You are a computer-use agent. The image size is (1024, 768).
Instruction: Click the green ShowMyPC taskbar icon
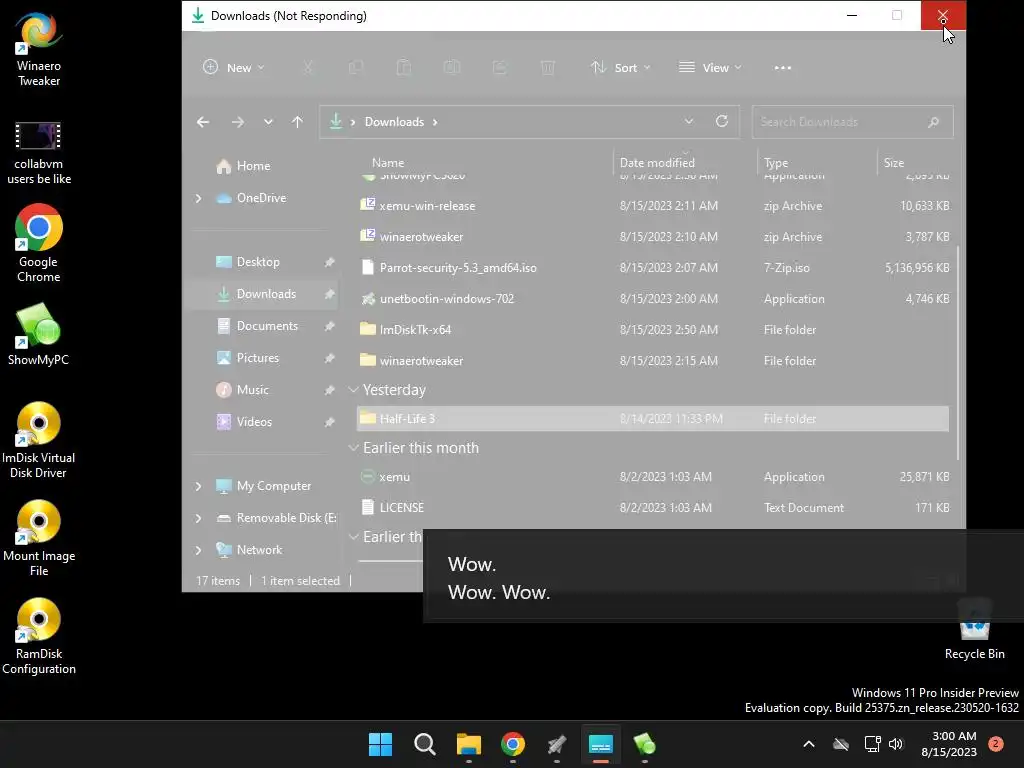tap(645, 744)
